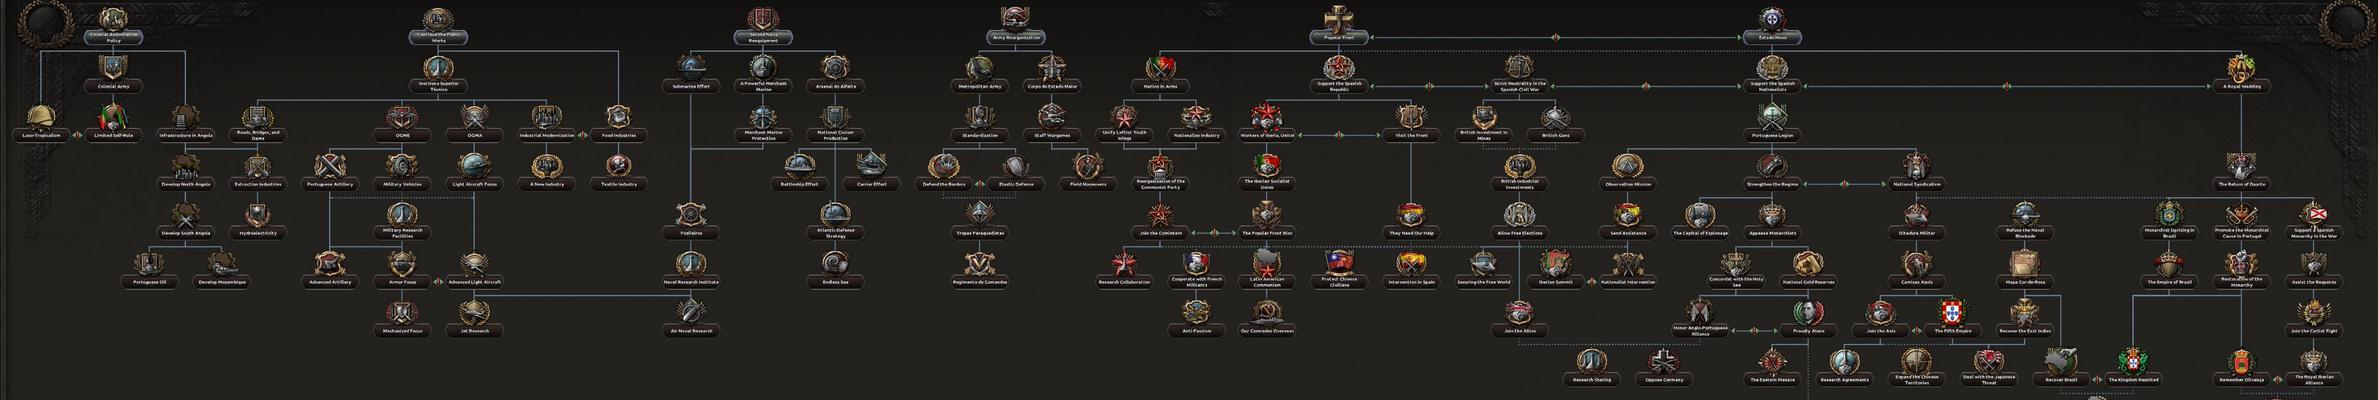Select the Food Industries focus icon
This screenshot has height=400, width=2378.
coord(619,116)
